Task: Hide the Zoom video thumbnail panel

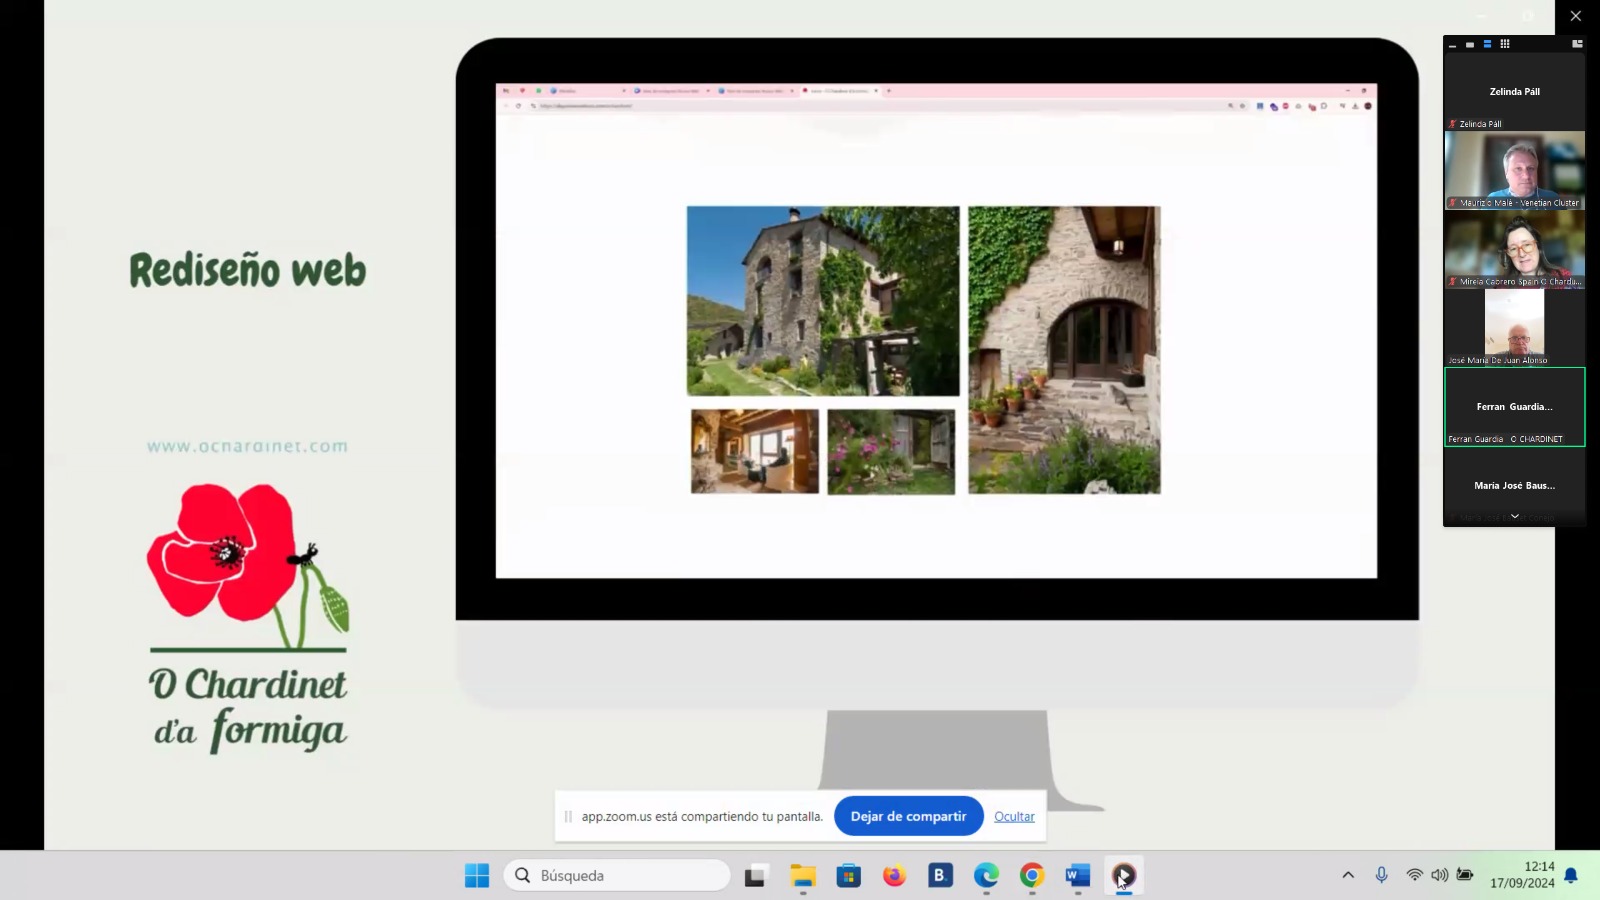Action: tap(1452, 44)
